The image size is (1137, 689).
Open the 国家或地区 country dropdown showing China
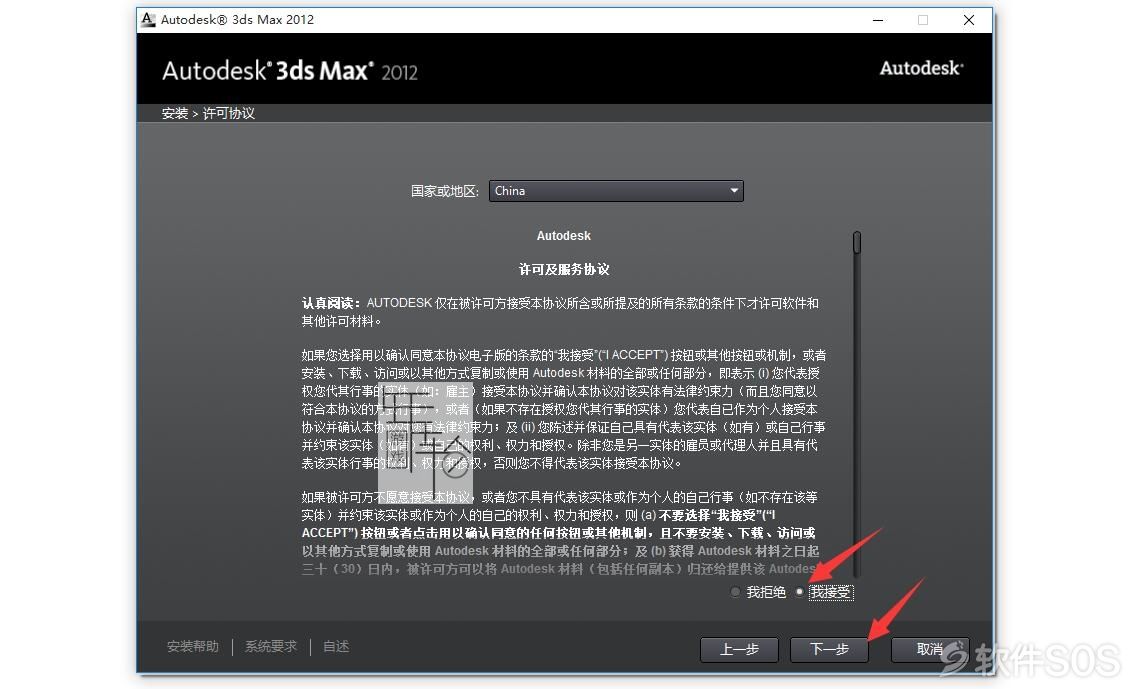click(616, 191)
